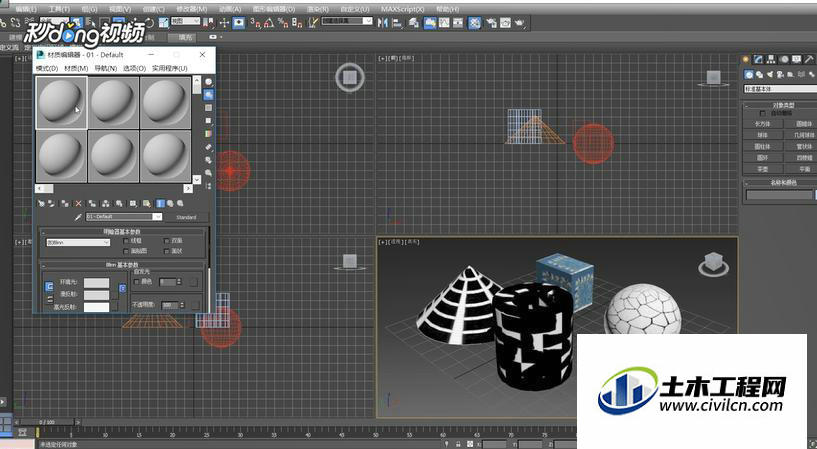Click Select and Move crosshair icon

[225, 22]
